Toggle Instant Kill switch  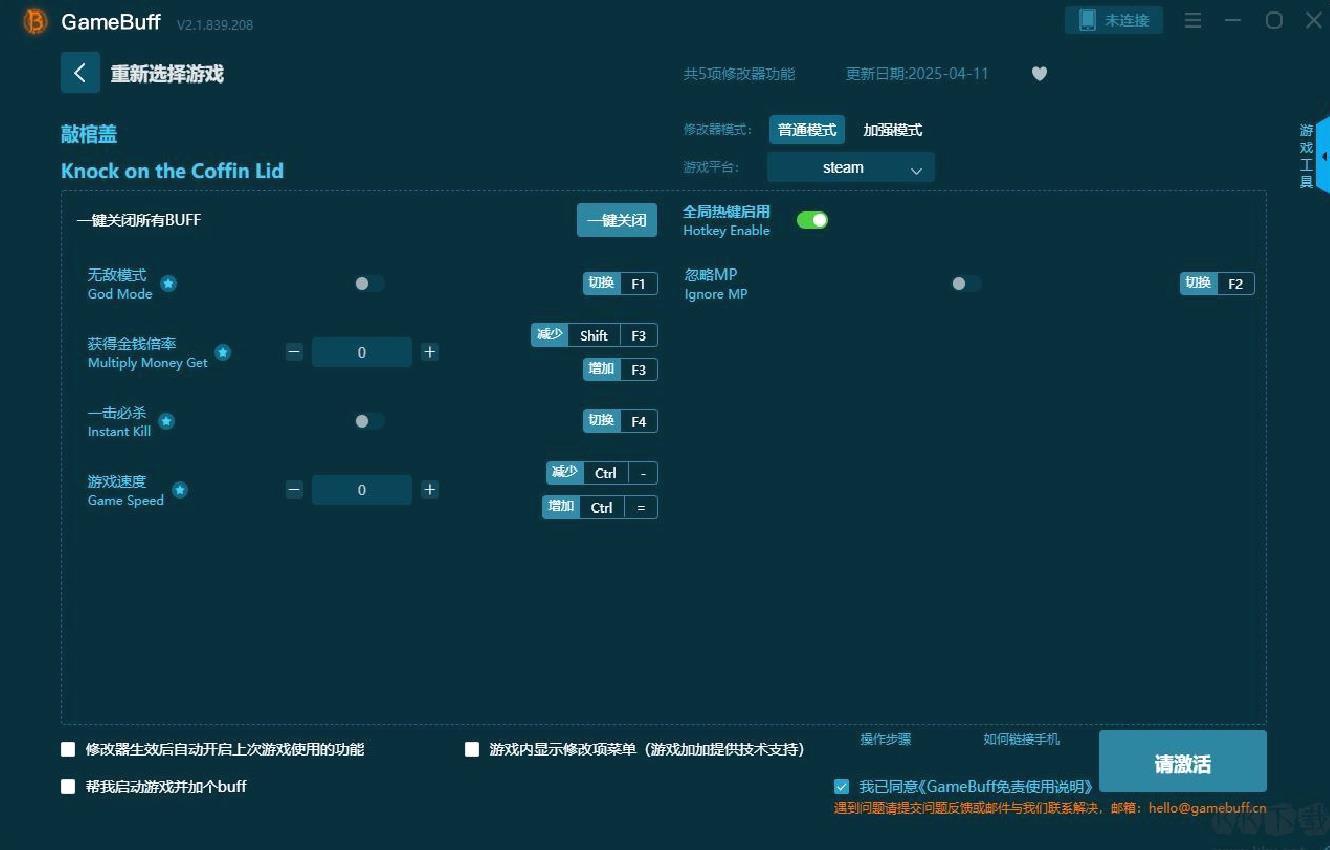point(369,421)
